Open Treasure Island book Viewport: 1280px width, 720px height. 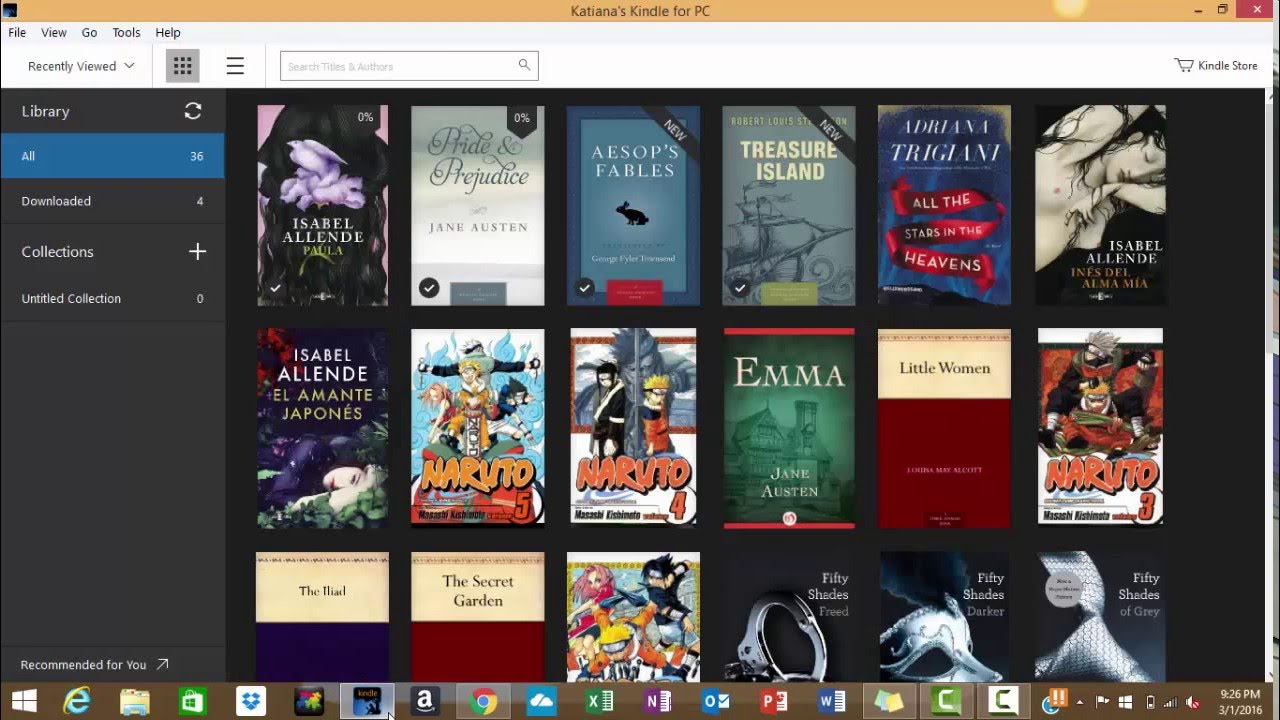tap(789, 205)
